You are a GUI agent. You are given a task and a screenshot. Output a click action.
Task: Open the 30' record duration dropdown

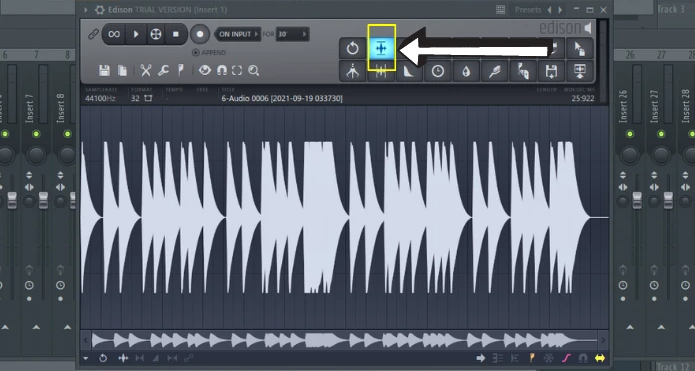292,34
